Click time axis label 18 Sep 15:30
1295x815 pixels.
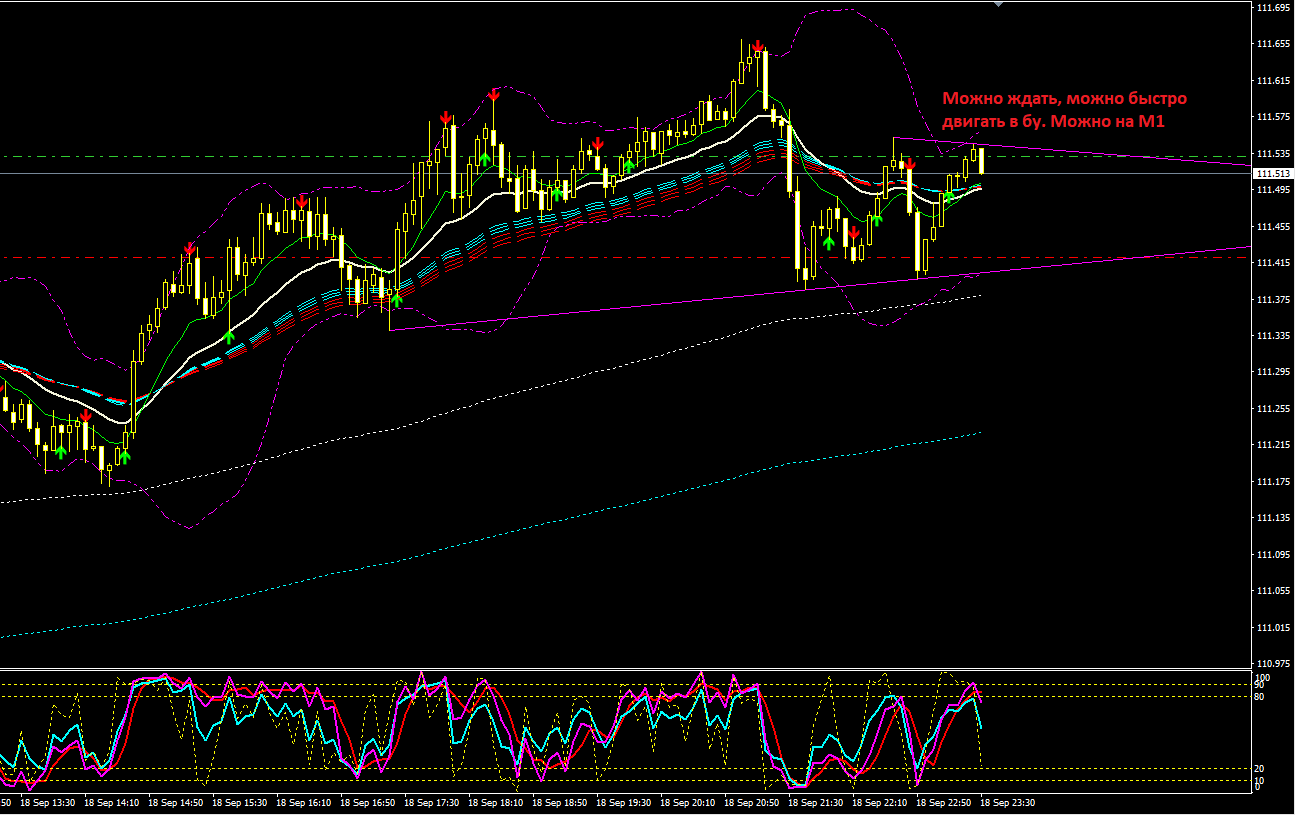click(239, 802)
